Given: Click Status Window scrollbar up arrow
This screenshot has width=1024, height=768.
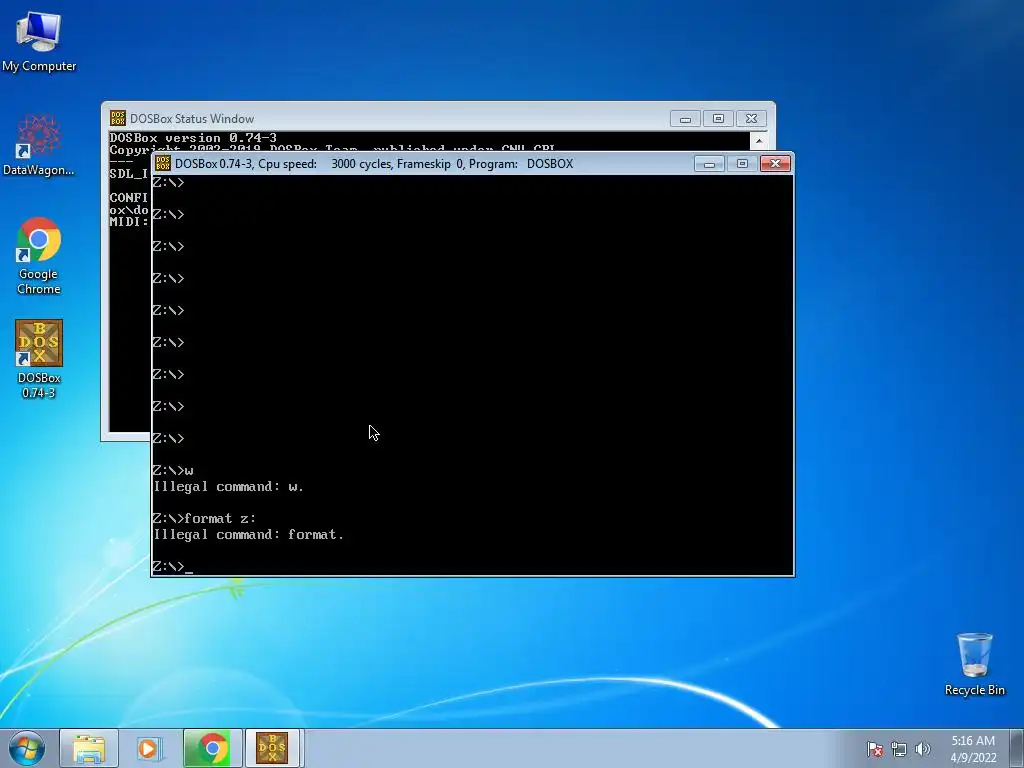Looking at the screenshot, I should click(759, 140).
